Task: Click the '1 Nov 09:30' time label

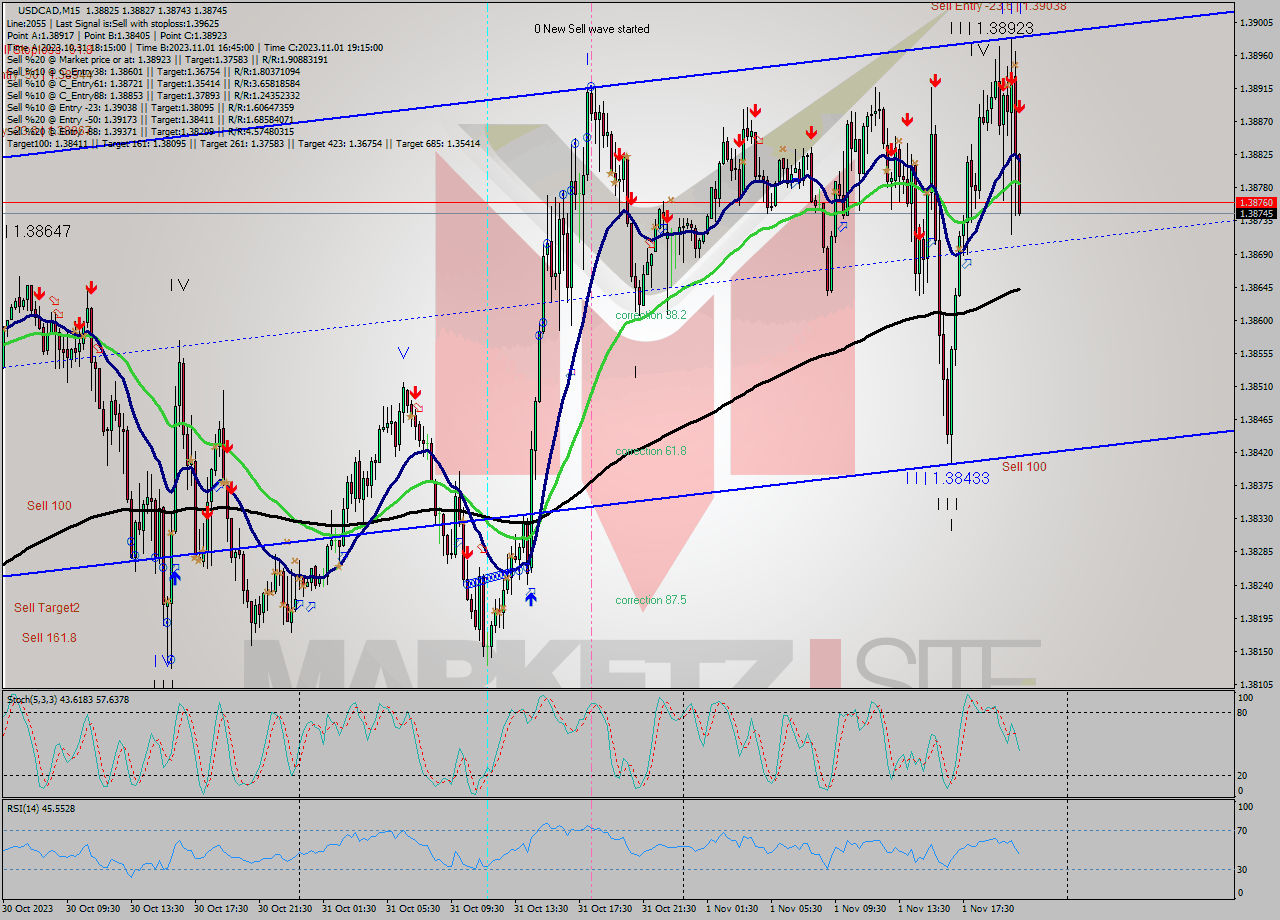Action: pyautogui.click(x=860, y=909)
